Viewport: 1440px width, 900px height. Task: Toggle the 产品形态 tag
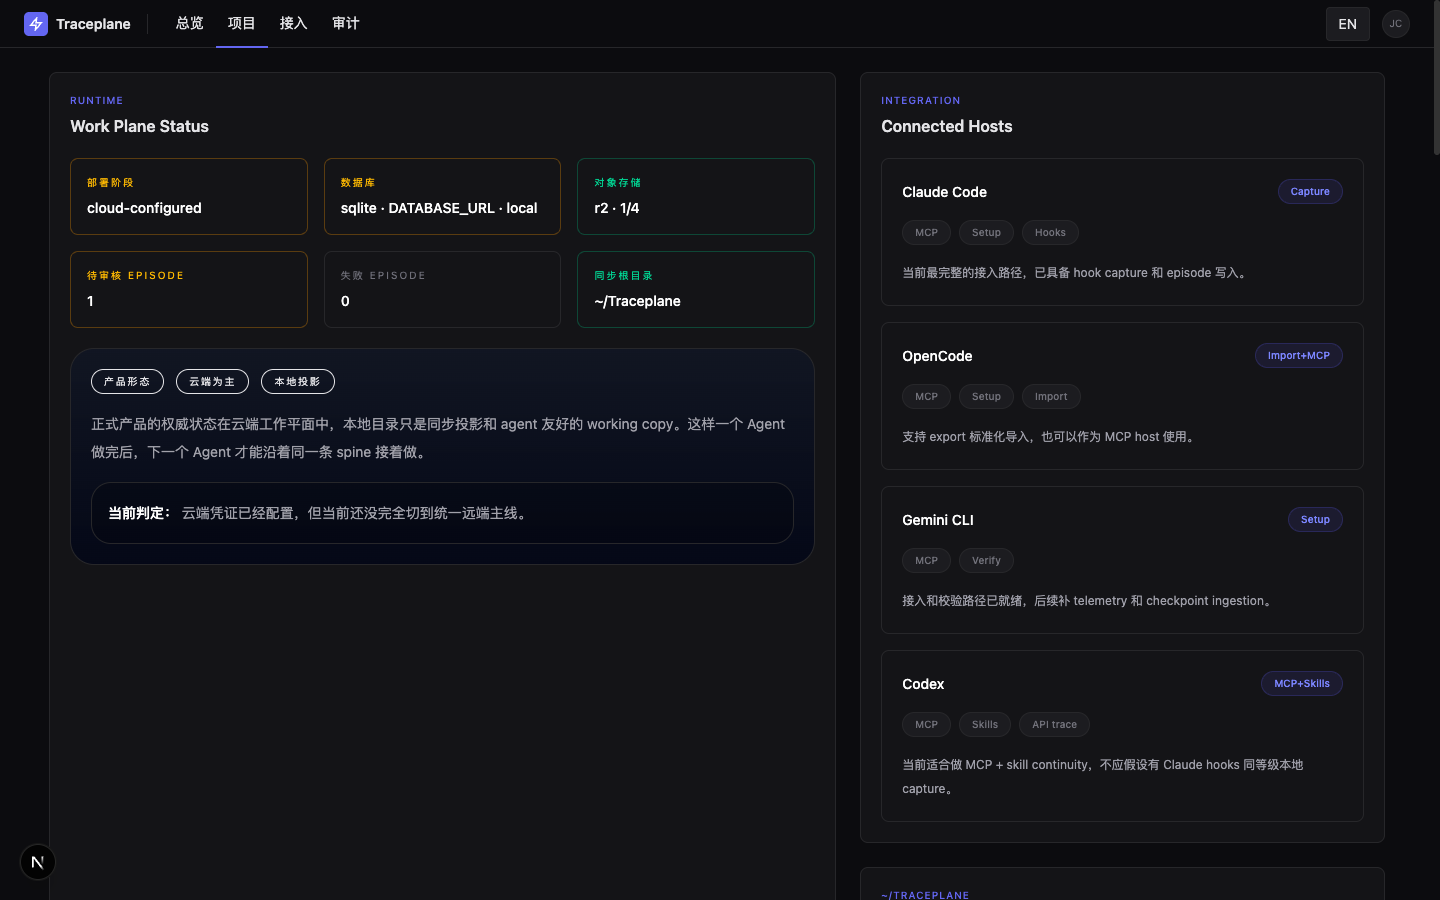[127, 381]
